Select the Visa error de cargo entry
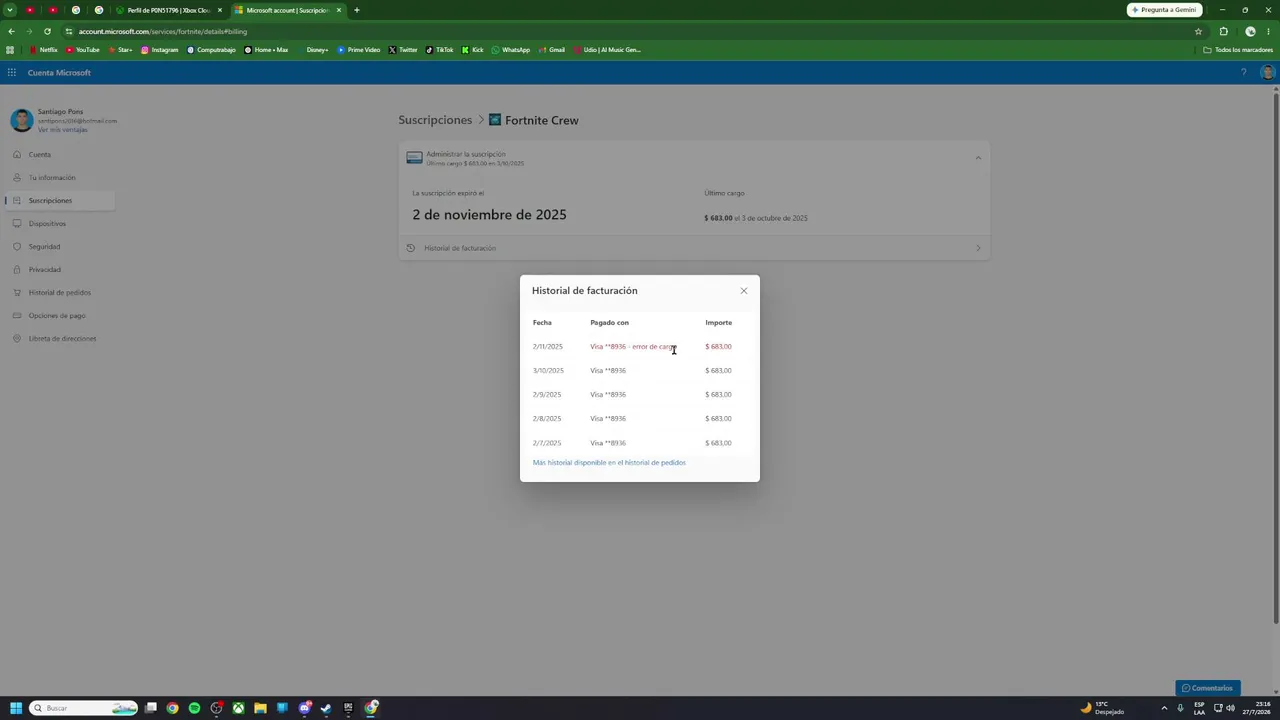The image size is (1280, 720). tap(632, 347)
